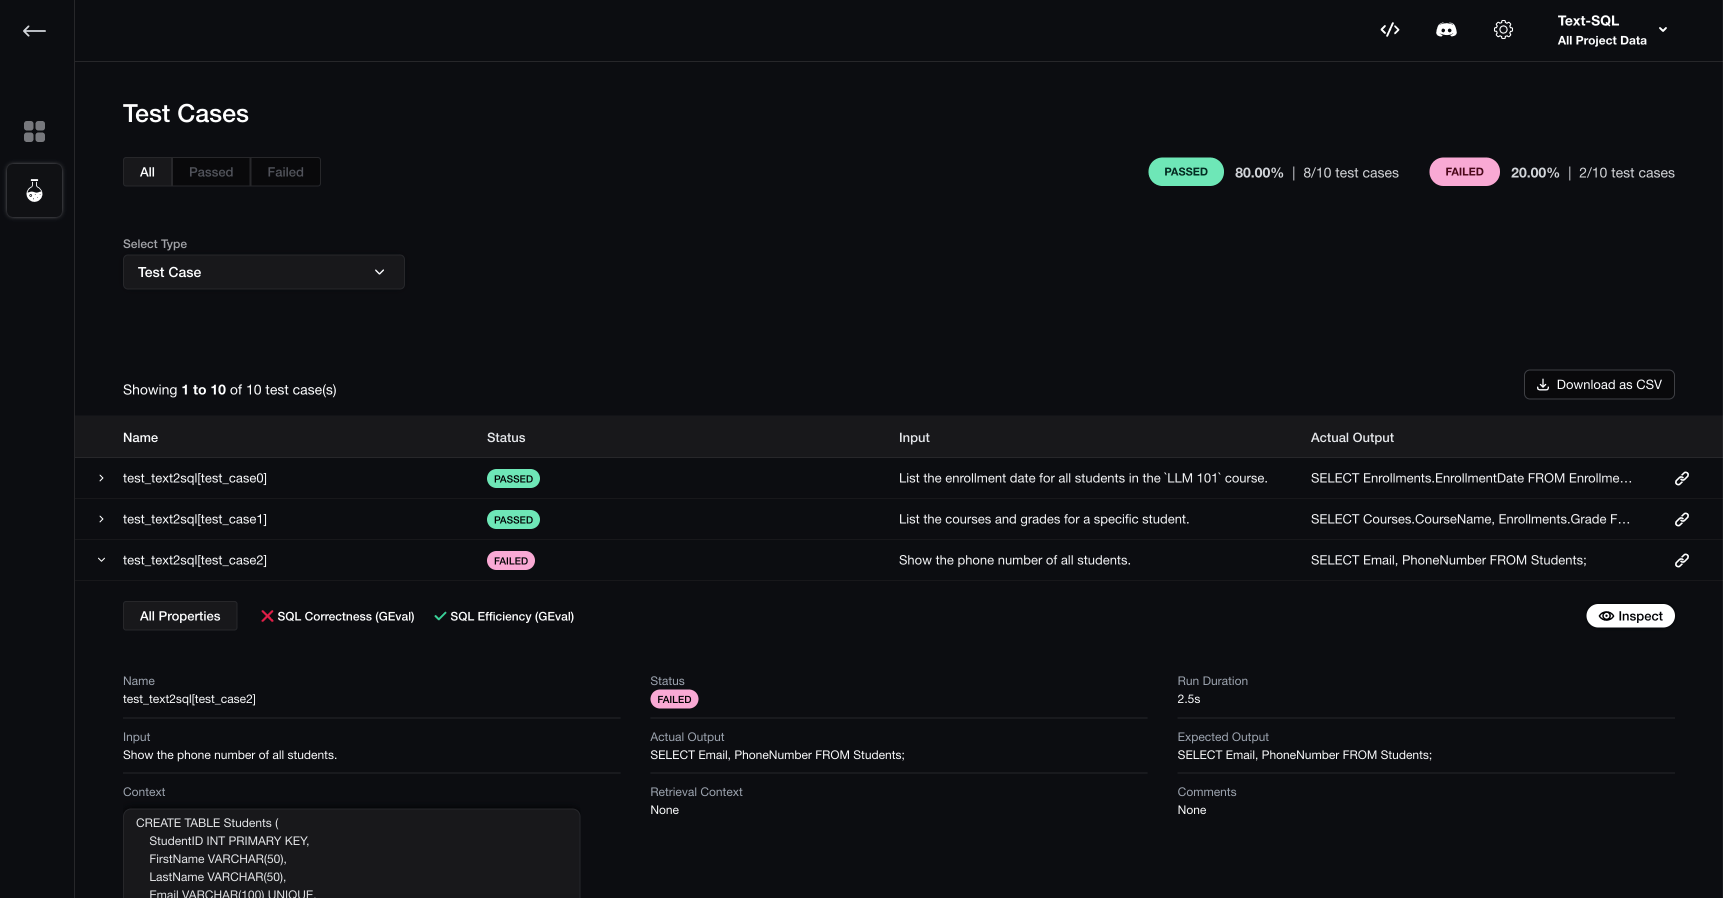The width and height of the screenshot is (1723, 898).
Task: Click the back arrow icon
Action: pyautogui.click(x=34, y=31)
